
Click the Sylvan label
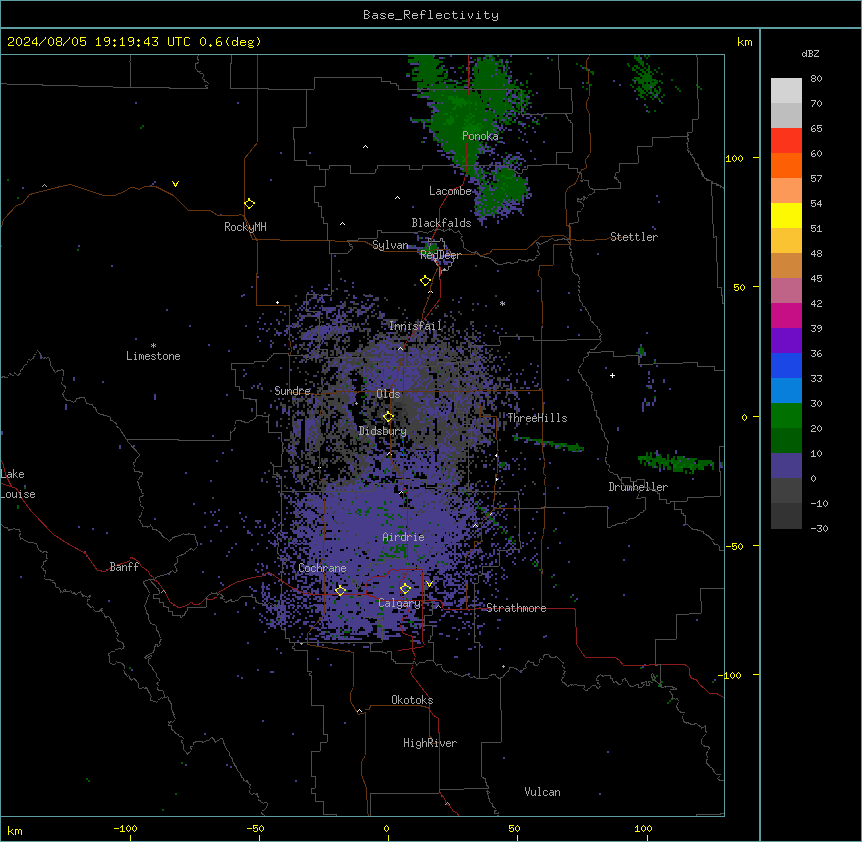(390, 245)
